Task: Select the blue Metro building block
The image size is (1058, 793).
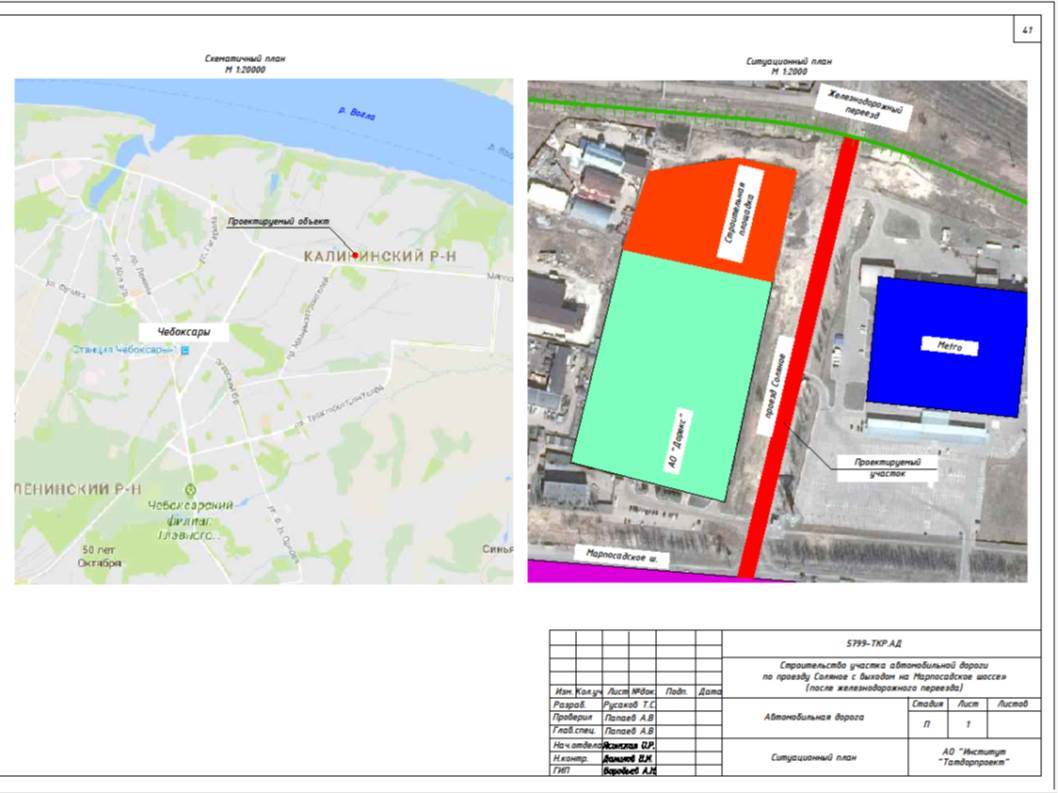Action: pos(946,346)
